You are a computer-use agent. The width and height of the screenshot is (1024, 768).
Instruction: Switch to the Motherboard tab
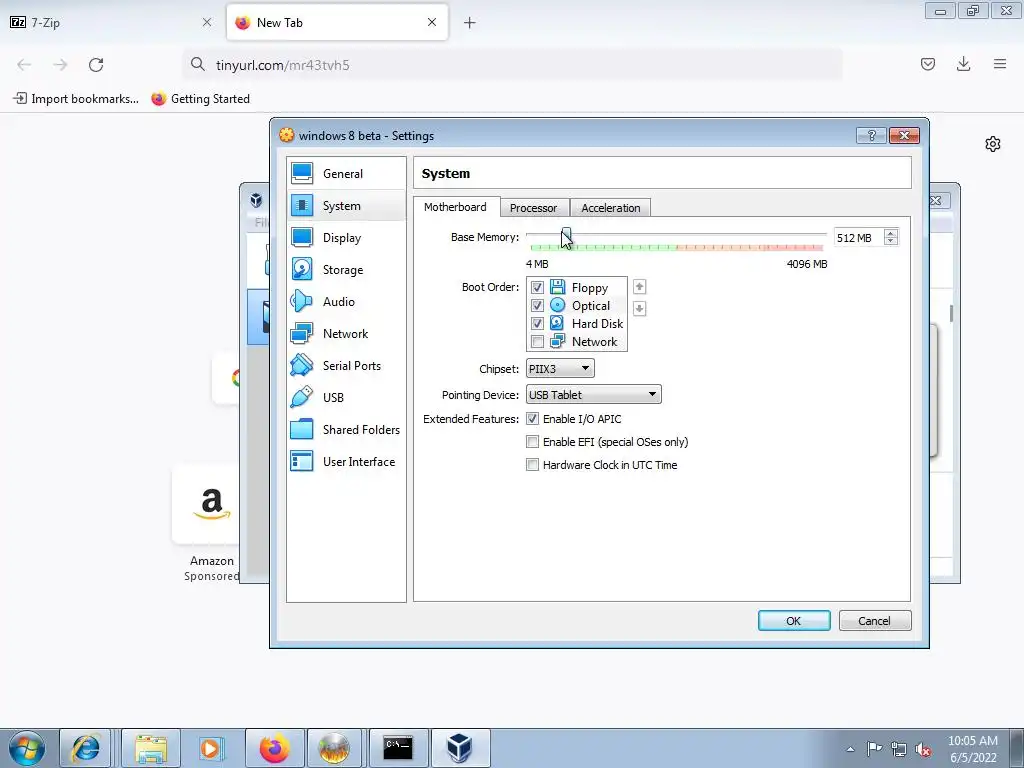click(455, 207)
